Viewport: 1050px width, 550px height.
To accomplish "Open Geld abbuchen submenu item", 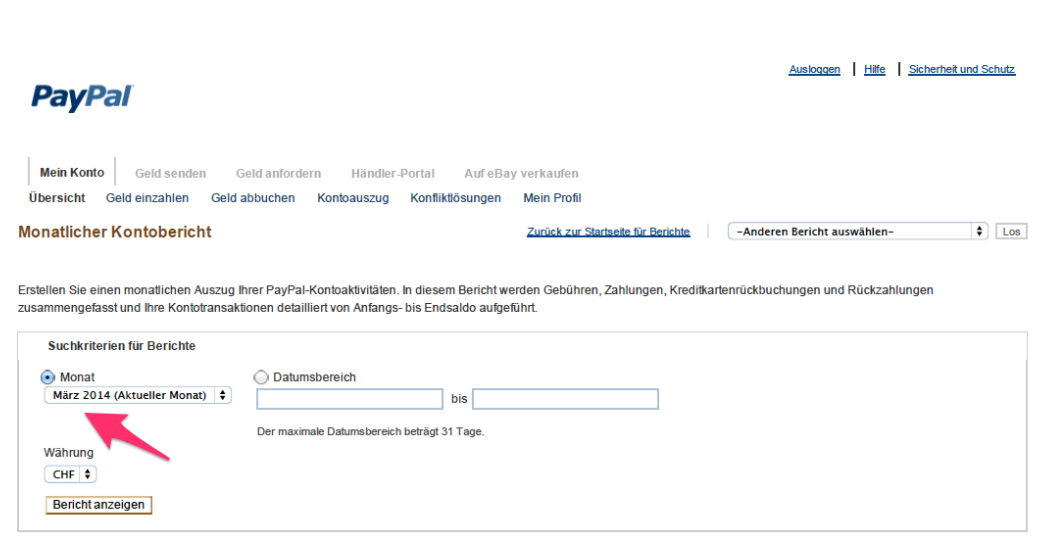I will [x=253, y=198].
